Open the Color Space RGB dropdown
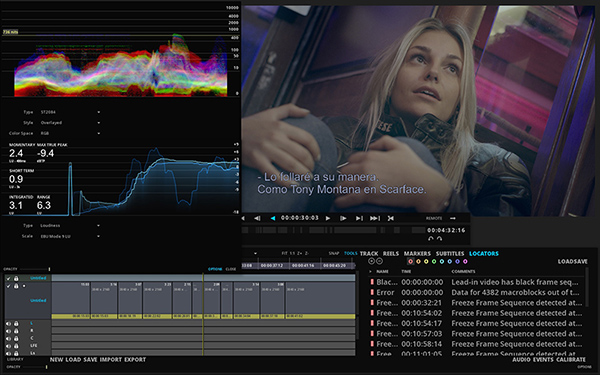The width and height of the screenshot is (600, 375). point(99,134)
